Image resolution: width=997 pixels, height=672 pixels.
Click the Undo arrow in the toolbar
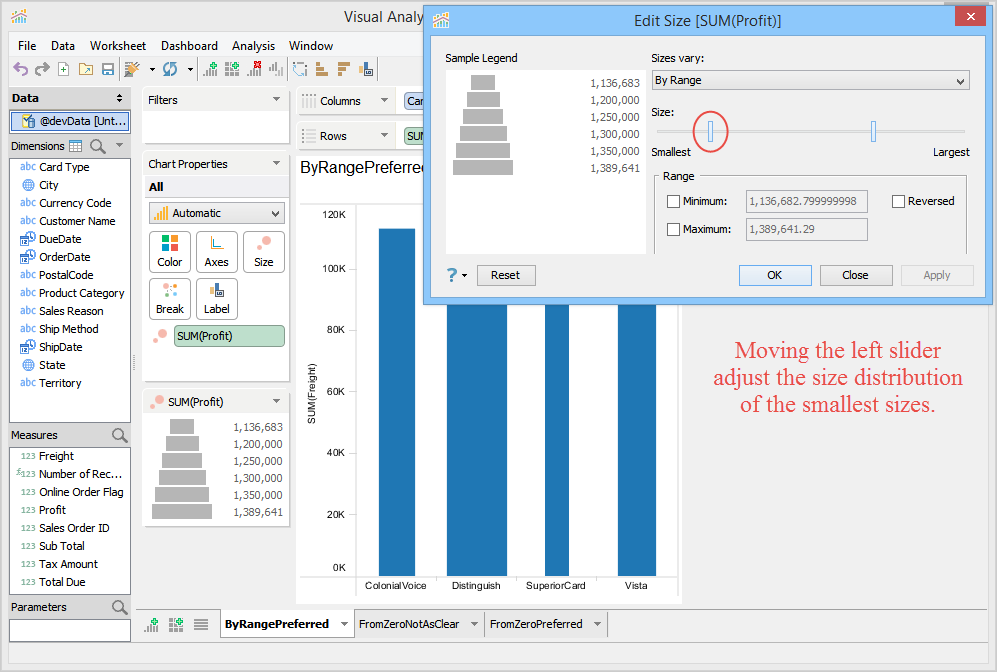[20, 69]
